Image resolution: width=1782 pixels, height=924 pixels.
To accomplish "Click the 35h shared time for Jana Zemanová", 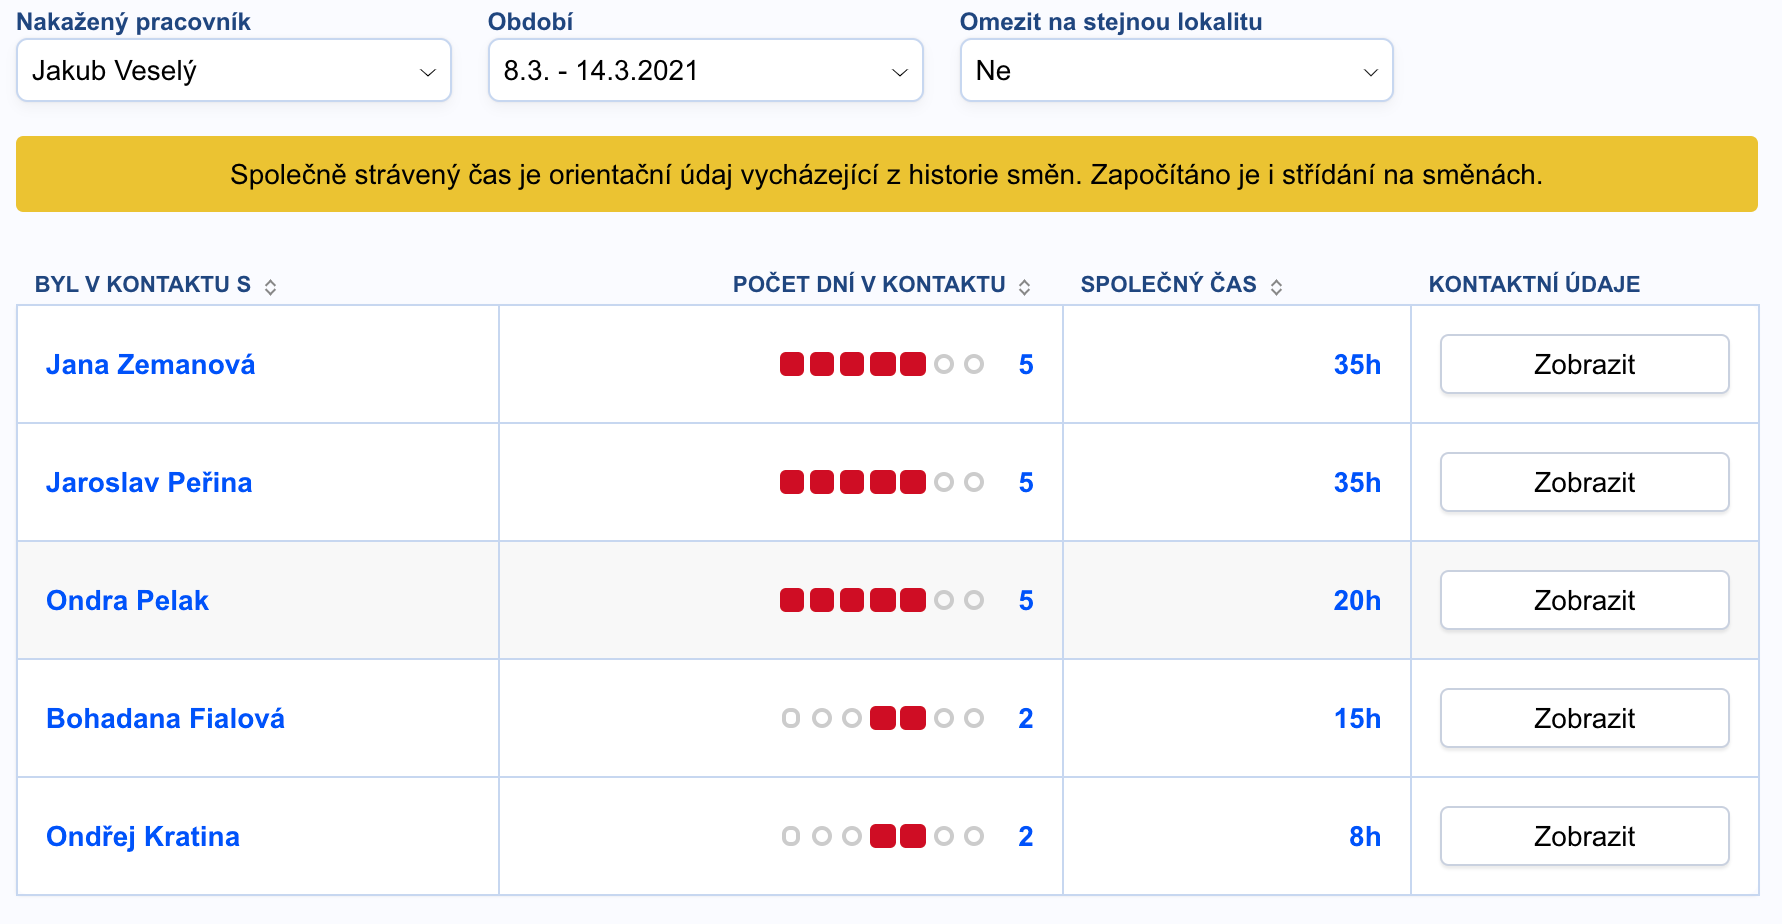I will [1356, 364].
